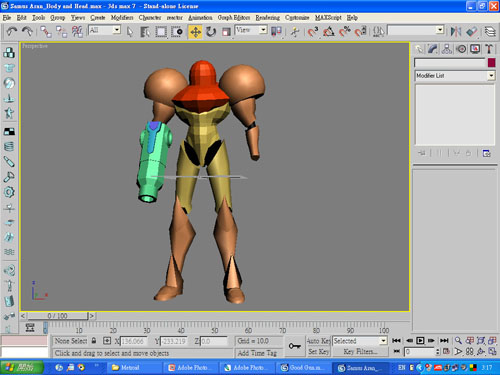Switch to the Utilities hammer tab
The height and width of the screenshot is (375, 500).
pyautogui.click(x=489, y=49)
